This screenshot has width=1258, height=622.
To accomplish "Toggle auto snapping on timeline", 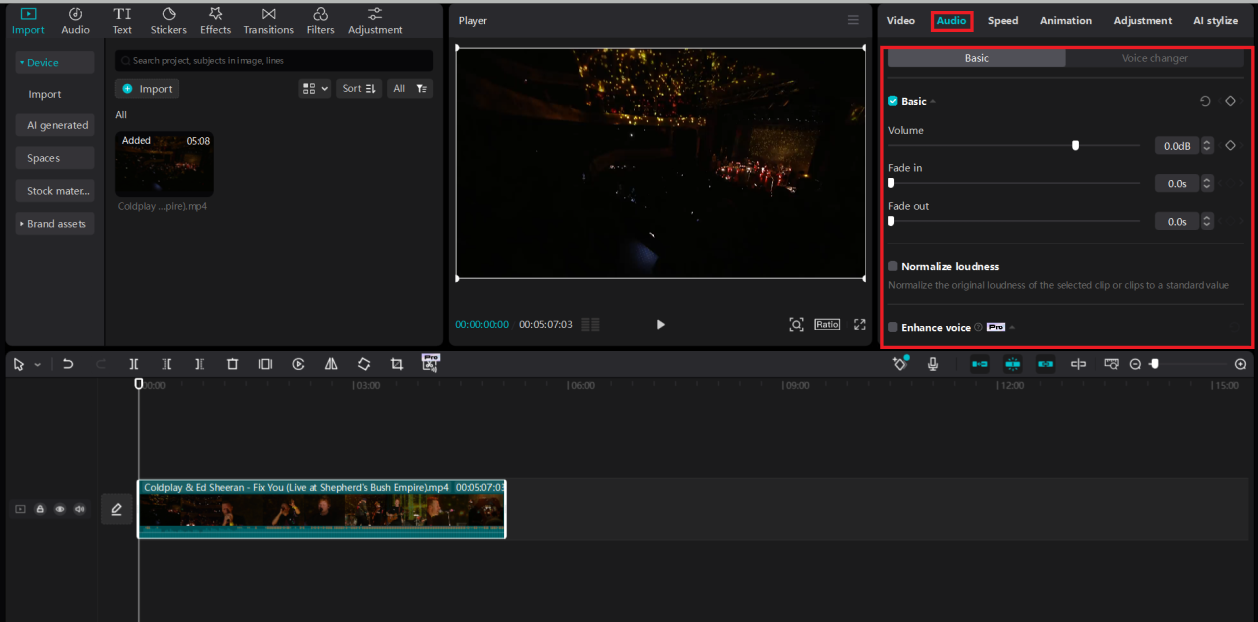I will [1013, 365].
